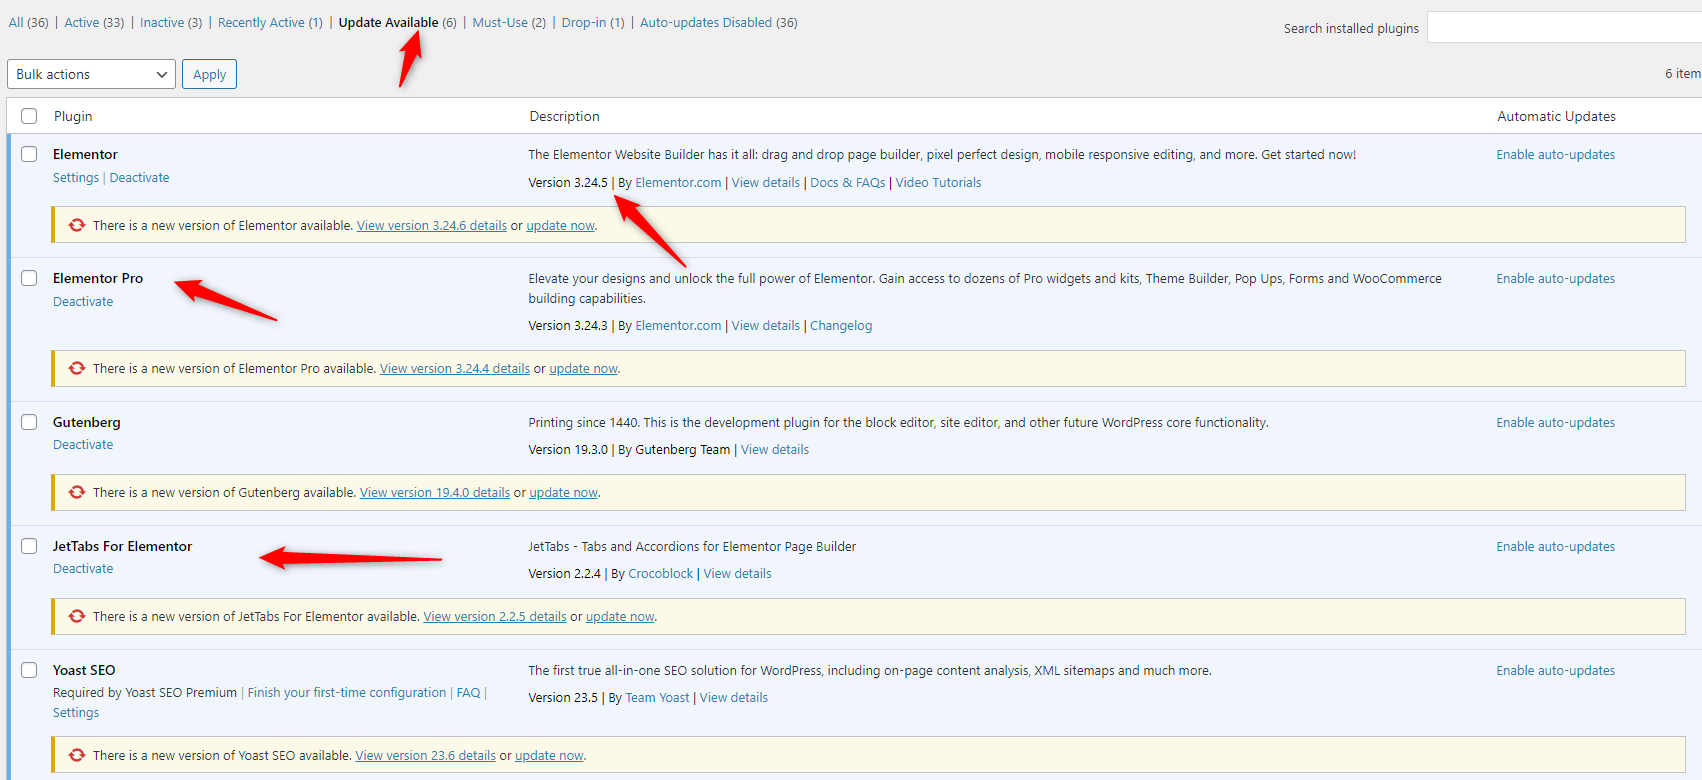
Task: Deactivate JetTabs For Elementor
Action: (x=83, y=568)
